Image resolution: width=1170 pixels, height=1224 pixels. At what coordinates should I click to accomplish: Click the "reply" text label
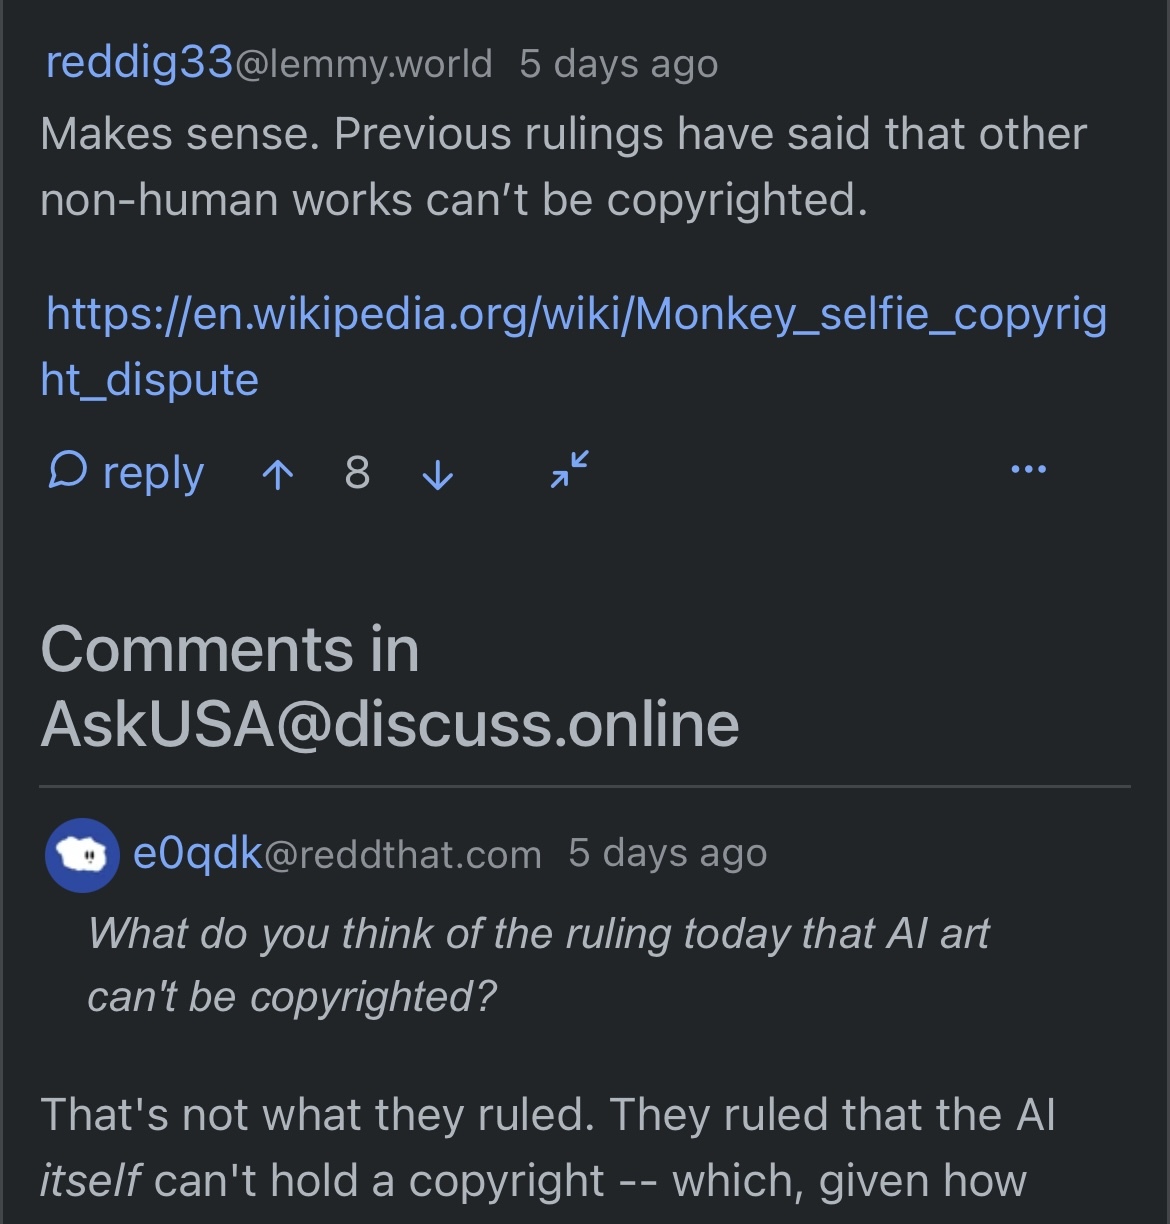[x=153, y=473]
